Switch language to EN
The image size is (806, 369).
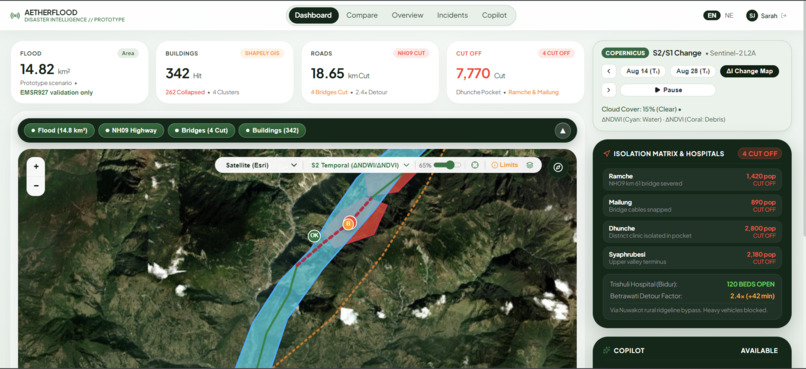pyautogui.click(x=711, y=15)
